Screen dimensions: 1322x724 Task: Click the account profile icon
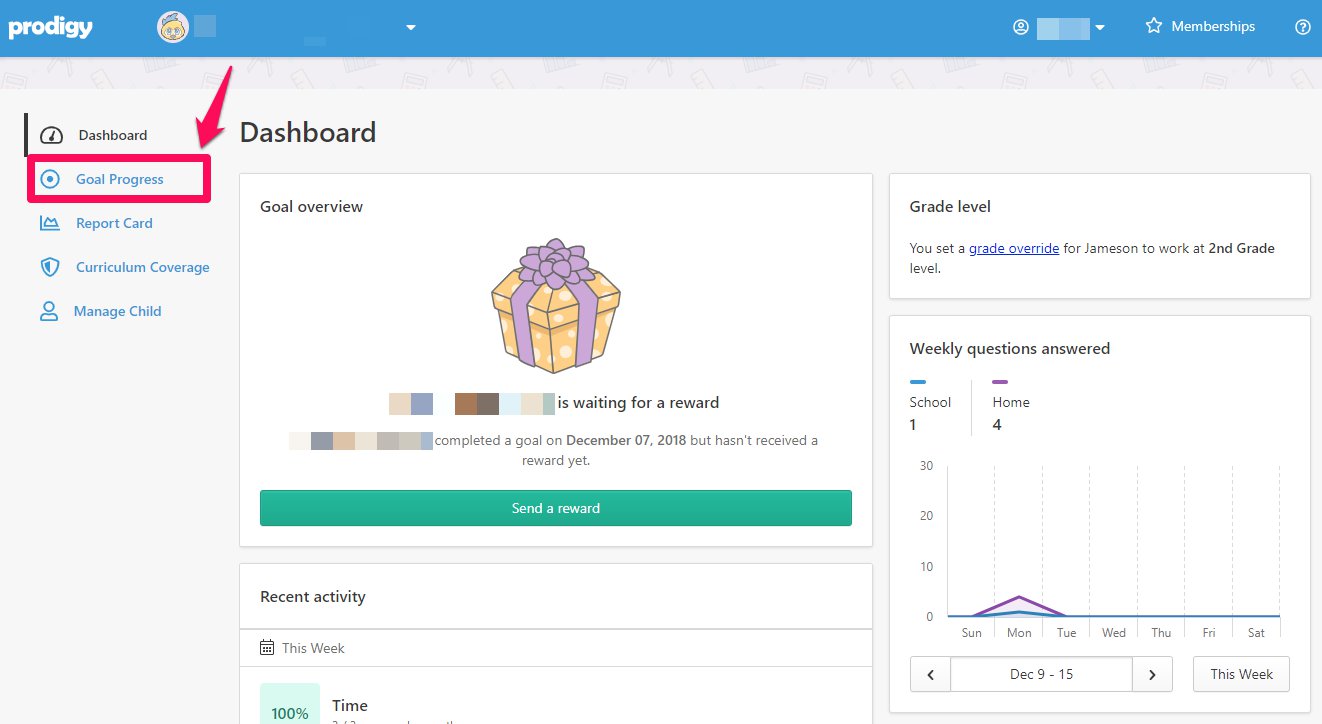(1021, 27)
